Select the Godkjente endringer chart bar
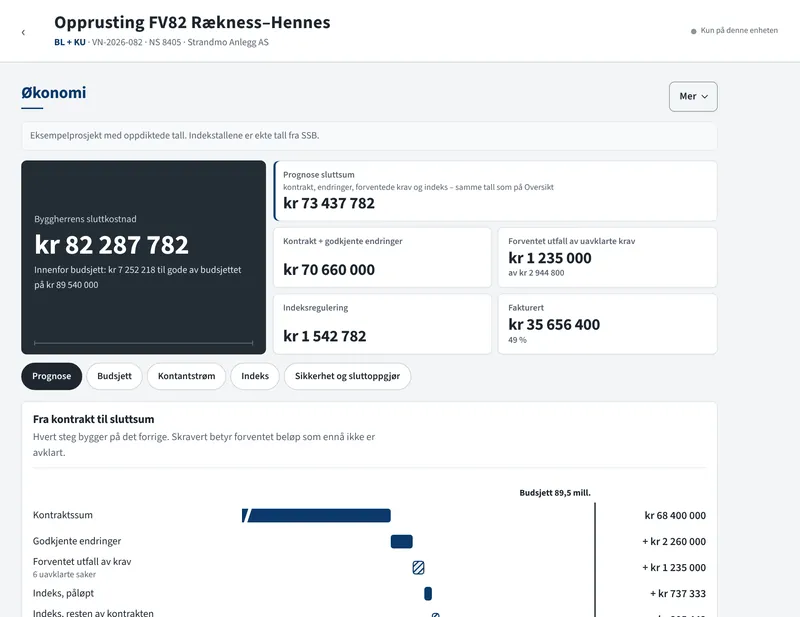This screenshot has height=617, width=800. [x=402, y=541]
